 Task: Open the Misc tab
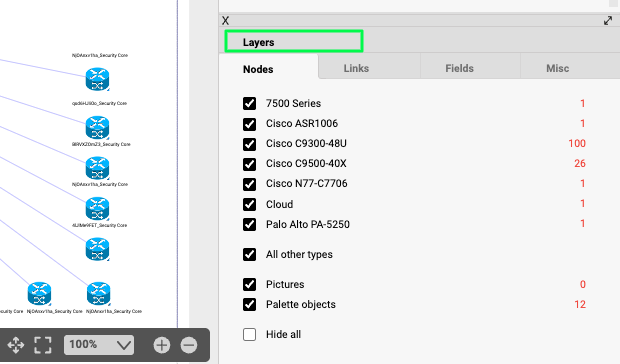pos(558,68)
